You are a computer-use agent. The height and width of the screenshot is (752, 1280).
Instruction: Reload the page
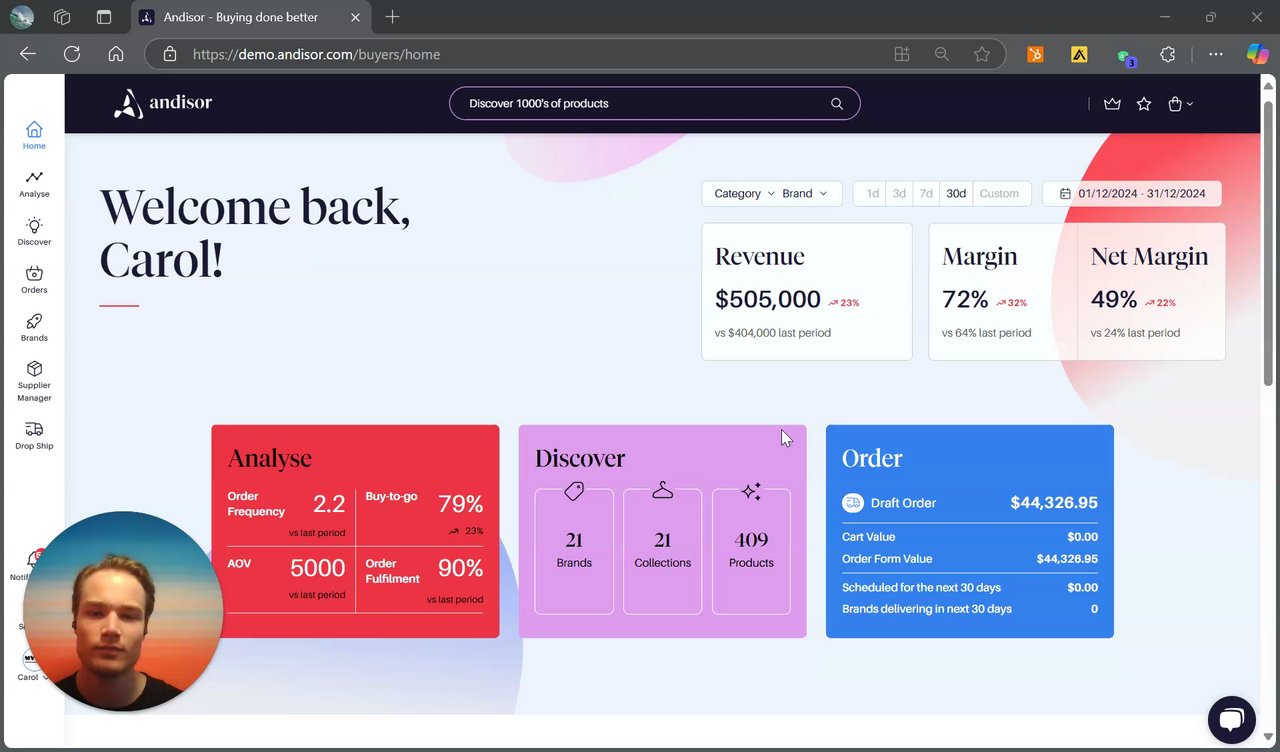tap(72, 54)
